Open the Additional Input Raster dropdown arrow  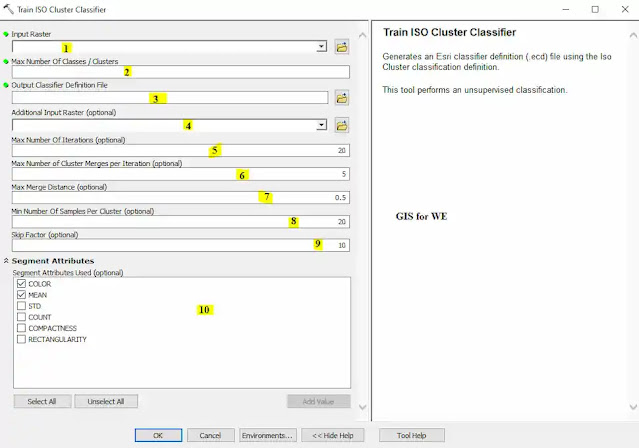[x=322, y=125]
